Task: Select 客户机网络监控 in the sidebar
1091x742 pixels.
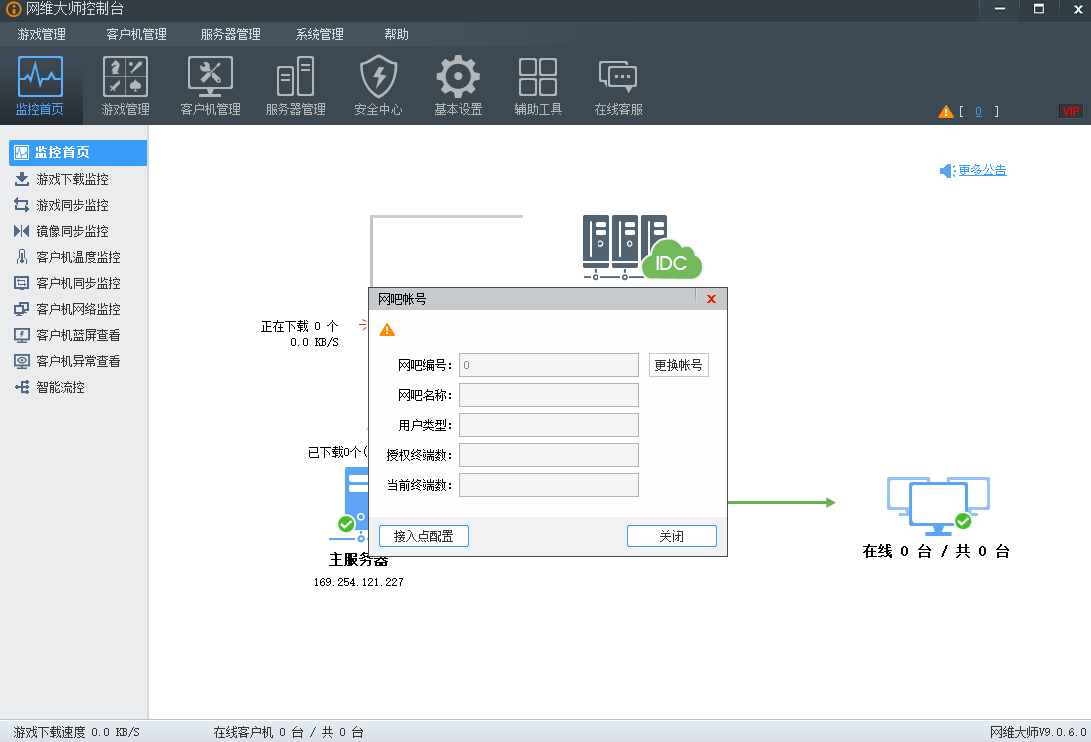Action: pos(78,309)
